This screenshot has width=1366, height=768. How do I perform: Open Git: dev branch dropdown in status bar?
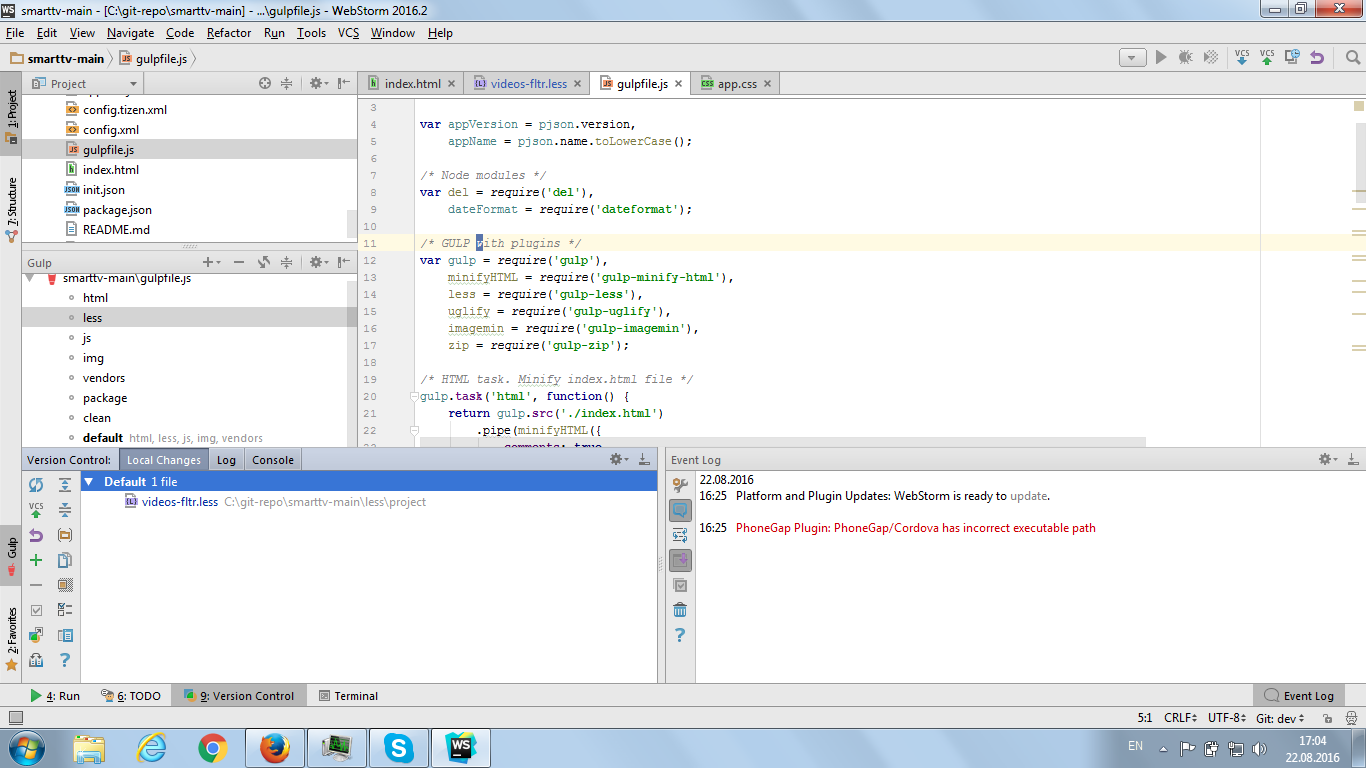(x=1282, y=718)
